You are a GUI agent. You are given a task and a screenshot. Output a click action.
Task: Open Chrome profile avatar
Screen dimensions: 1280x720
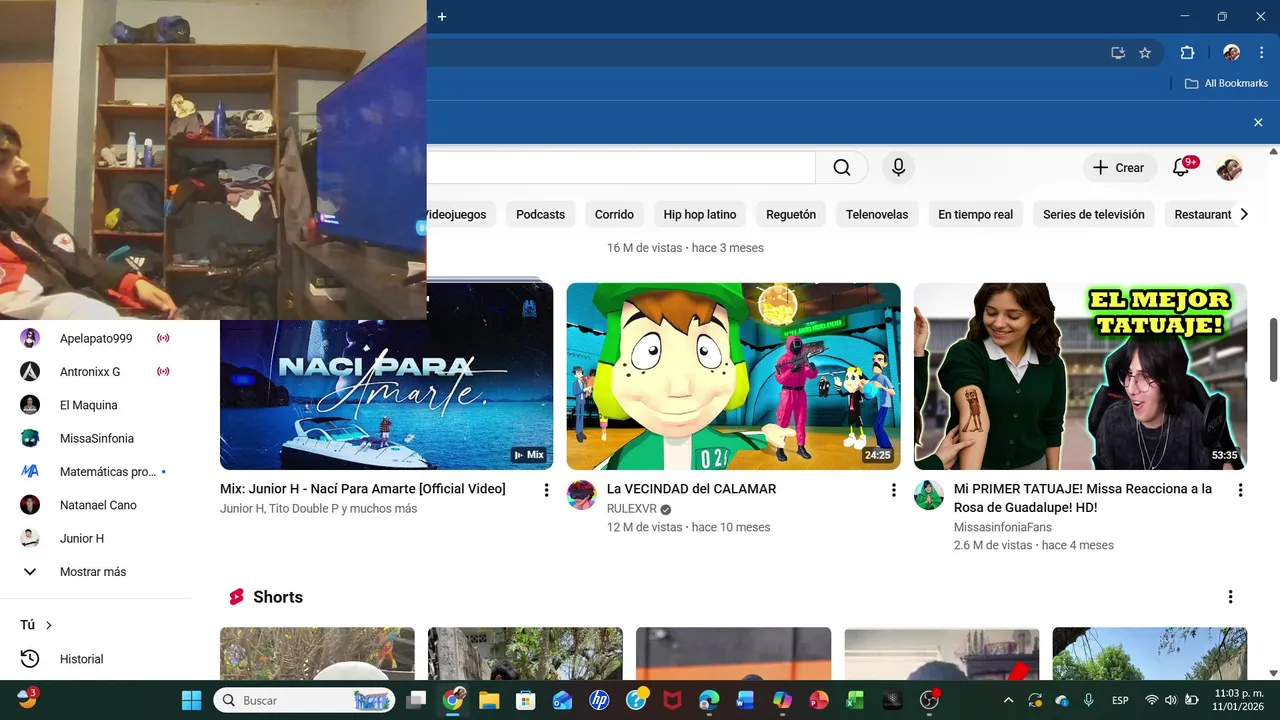coord(1231,53)
